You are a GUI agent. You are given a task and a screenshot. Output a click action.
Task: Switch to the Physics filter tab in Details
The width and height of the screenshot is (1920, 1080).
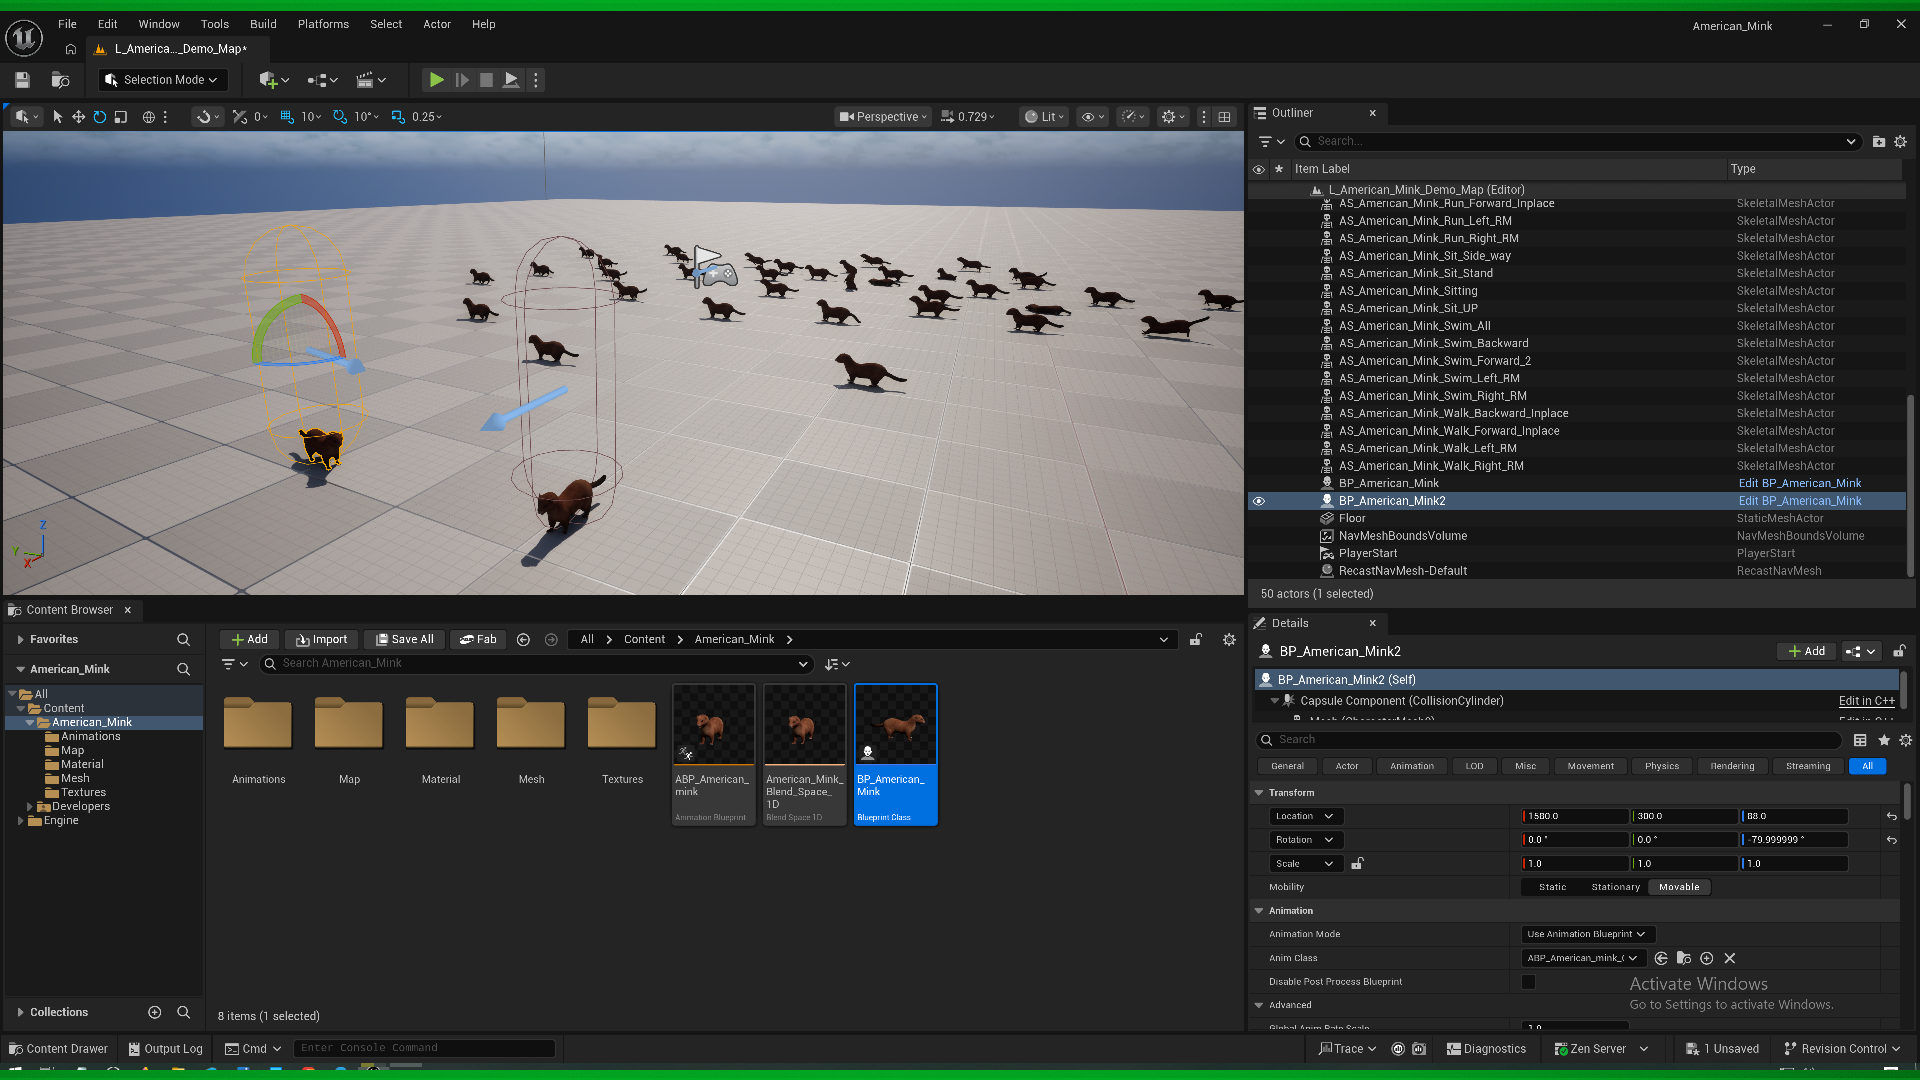tap(1662, 766)
